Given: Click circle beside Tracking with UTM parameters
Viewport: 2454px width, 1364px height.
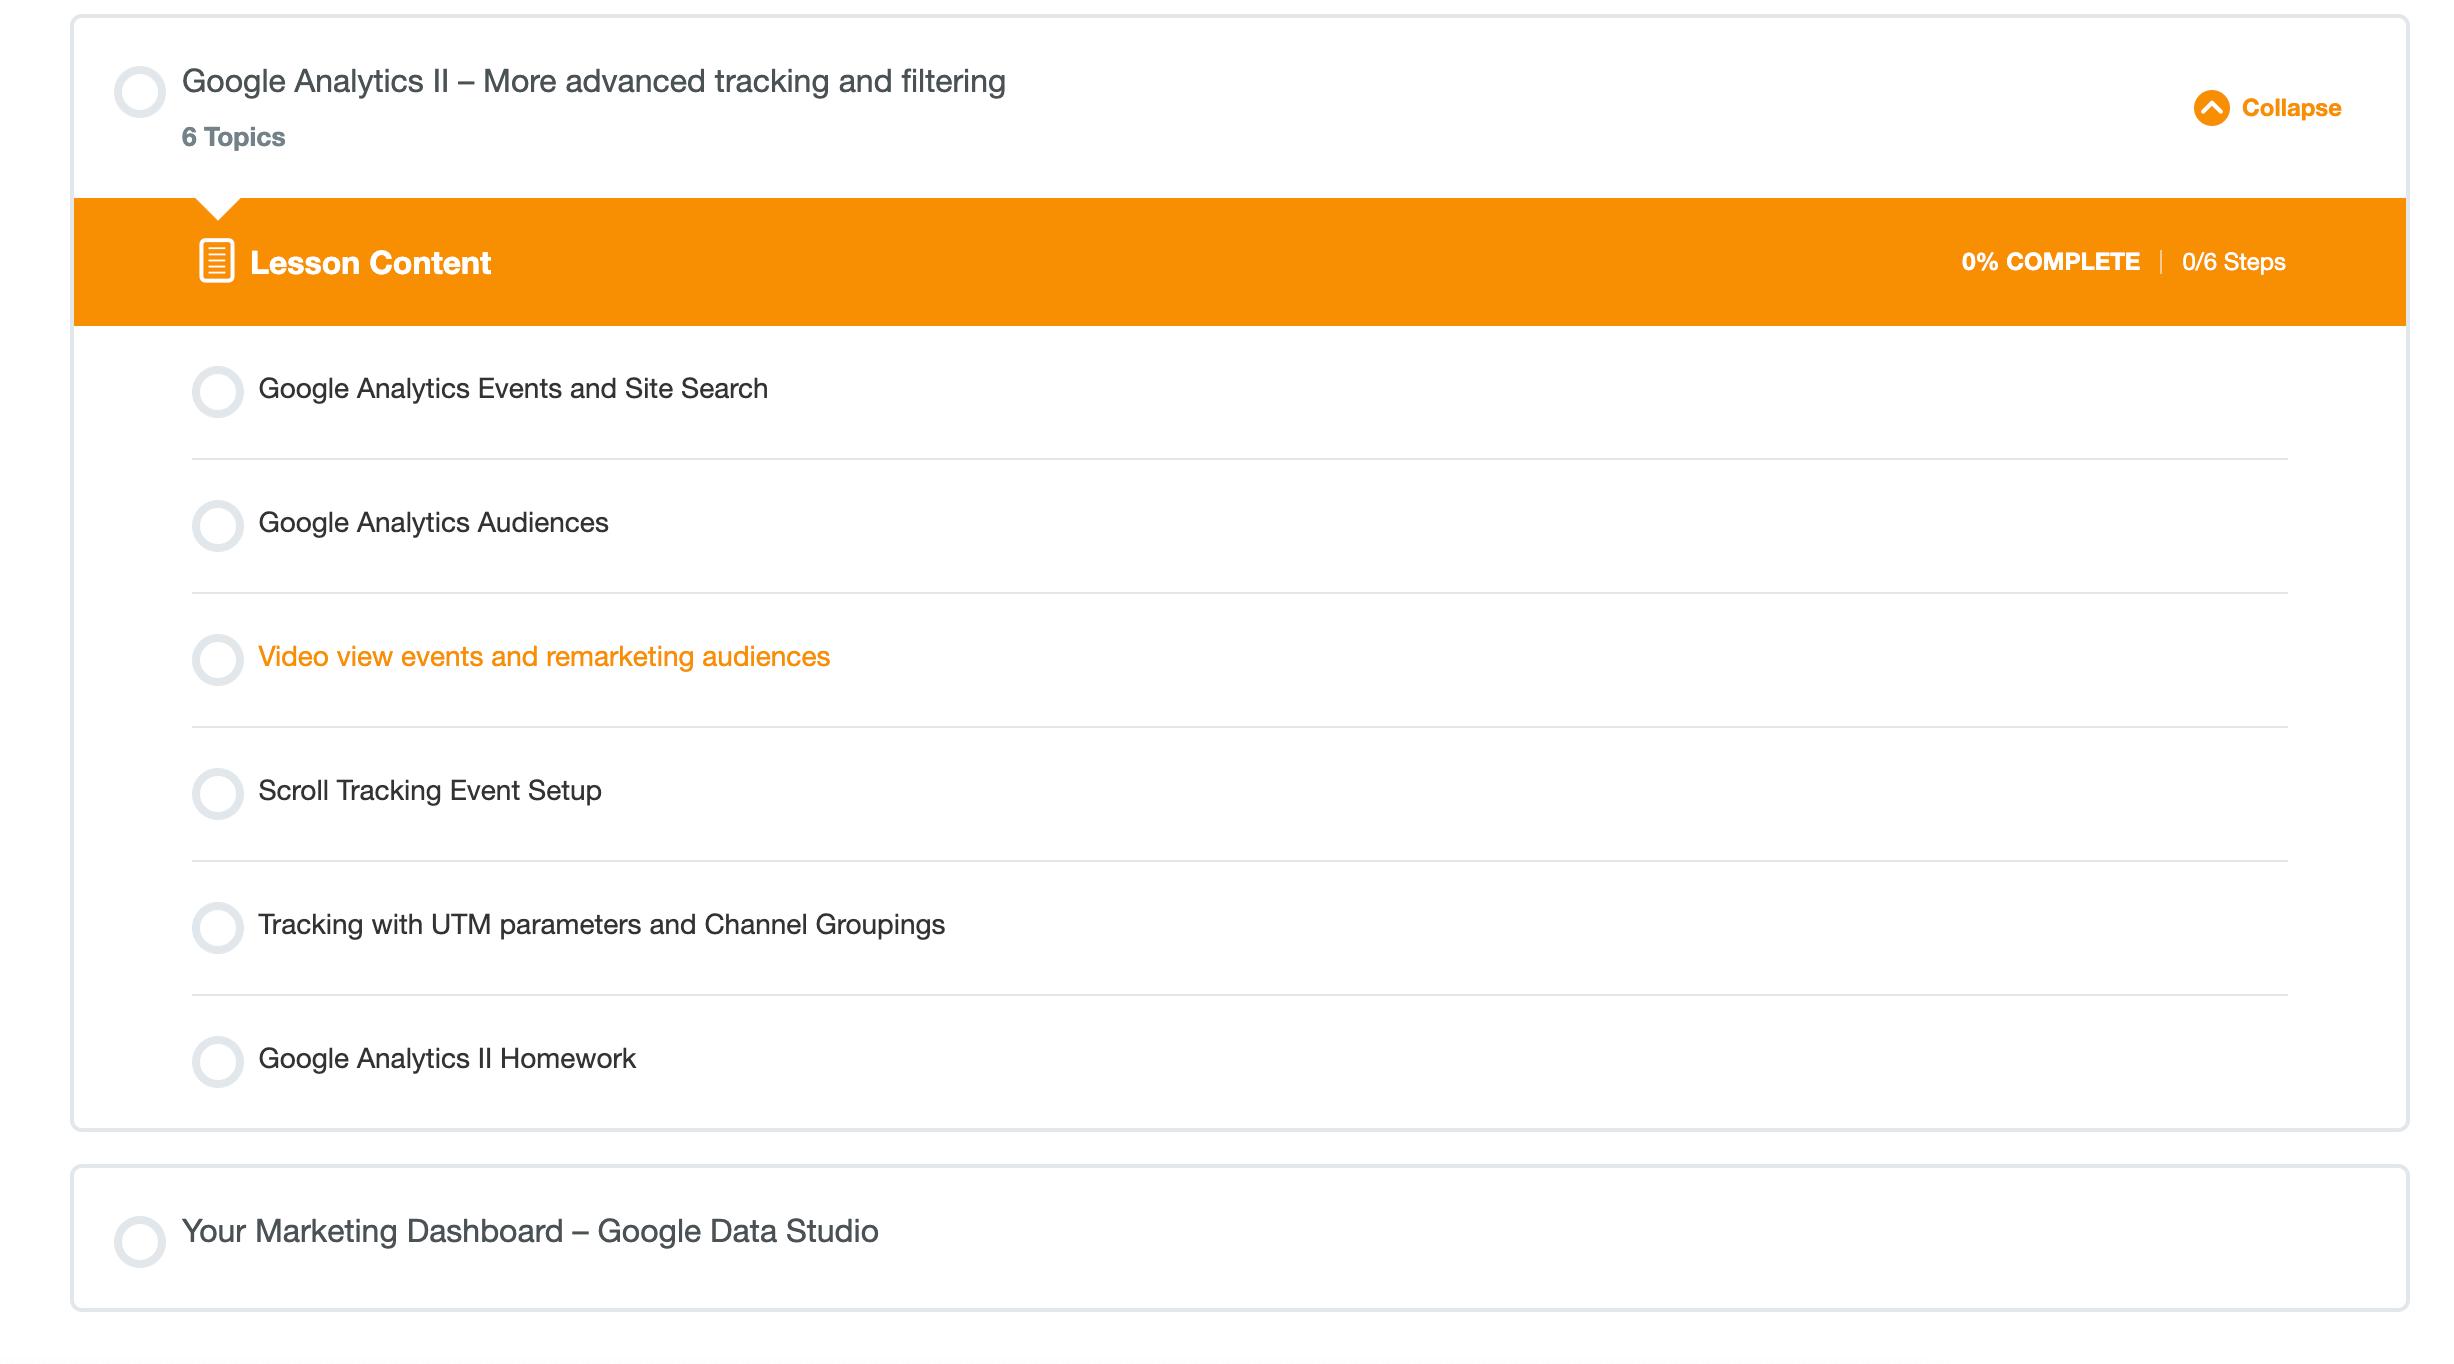Looking at the screenshot, I should pyautogui.click(x=218, y=928).
